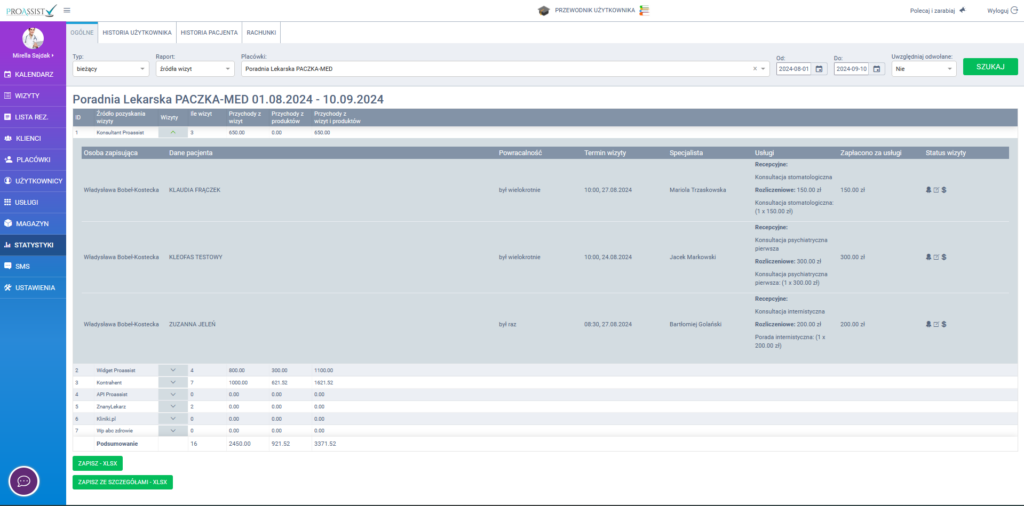
Task: Open the chat bubble widget
Action: (x=24, y=481)
